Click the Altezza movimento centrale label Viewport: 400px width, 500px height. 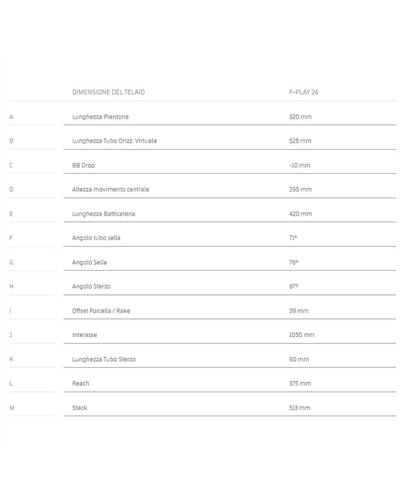click(110, 189)
